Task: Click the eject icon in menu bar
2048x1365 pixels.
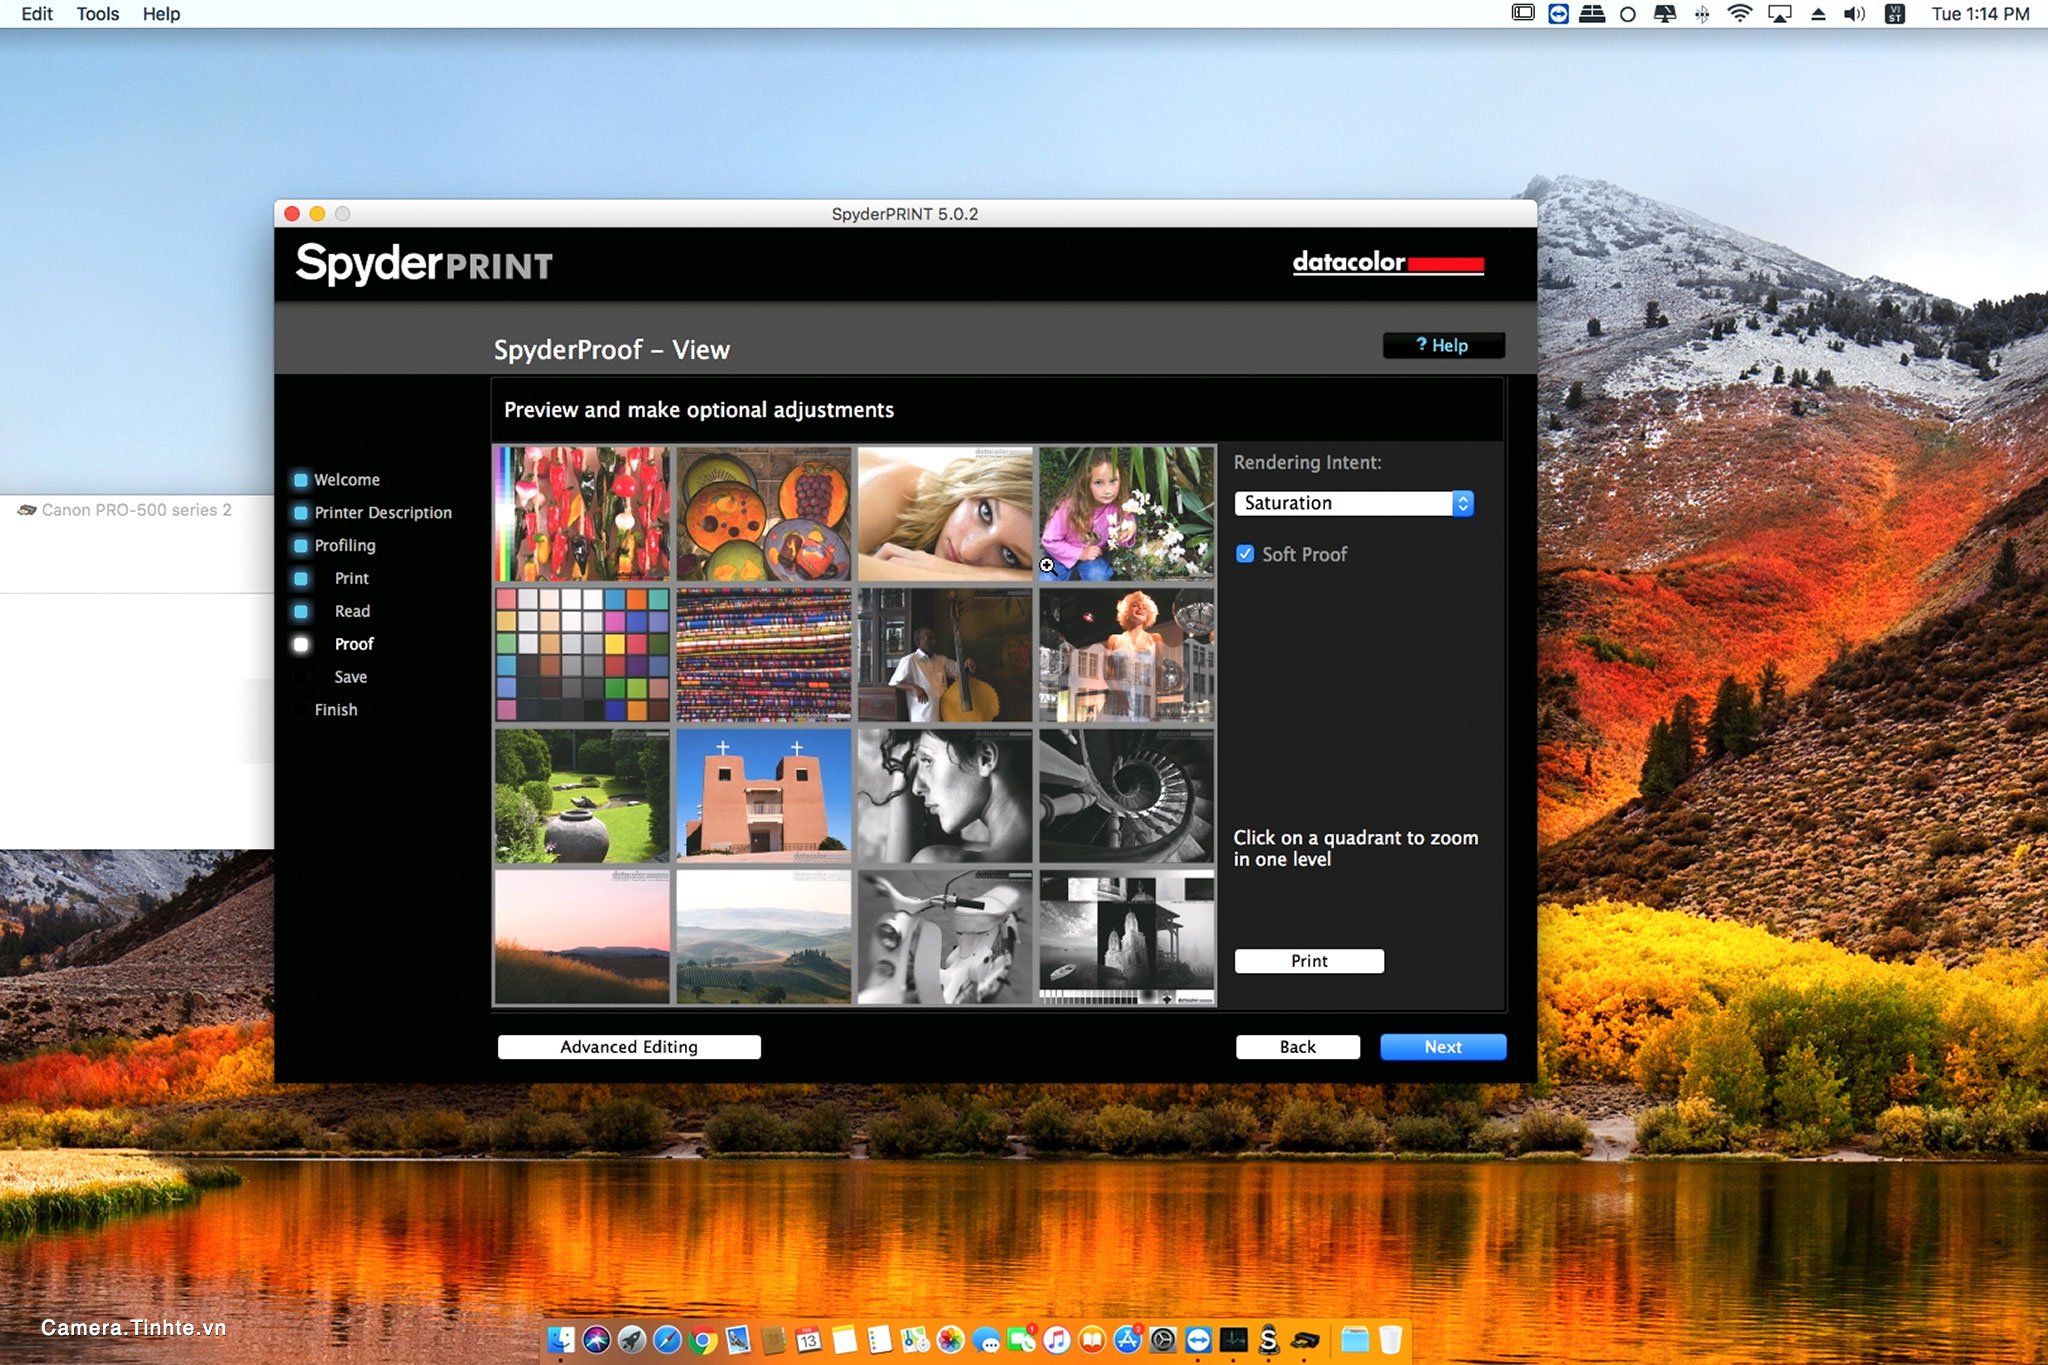Action: (1818, 14)
